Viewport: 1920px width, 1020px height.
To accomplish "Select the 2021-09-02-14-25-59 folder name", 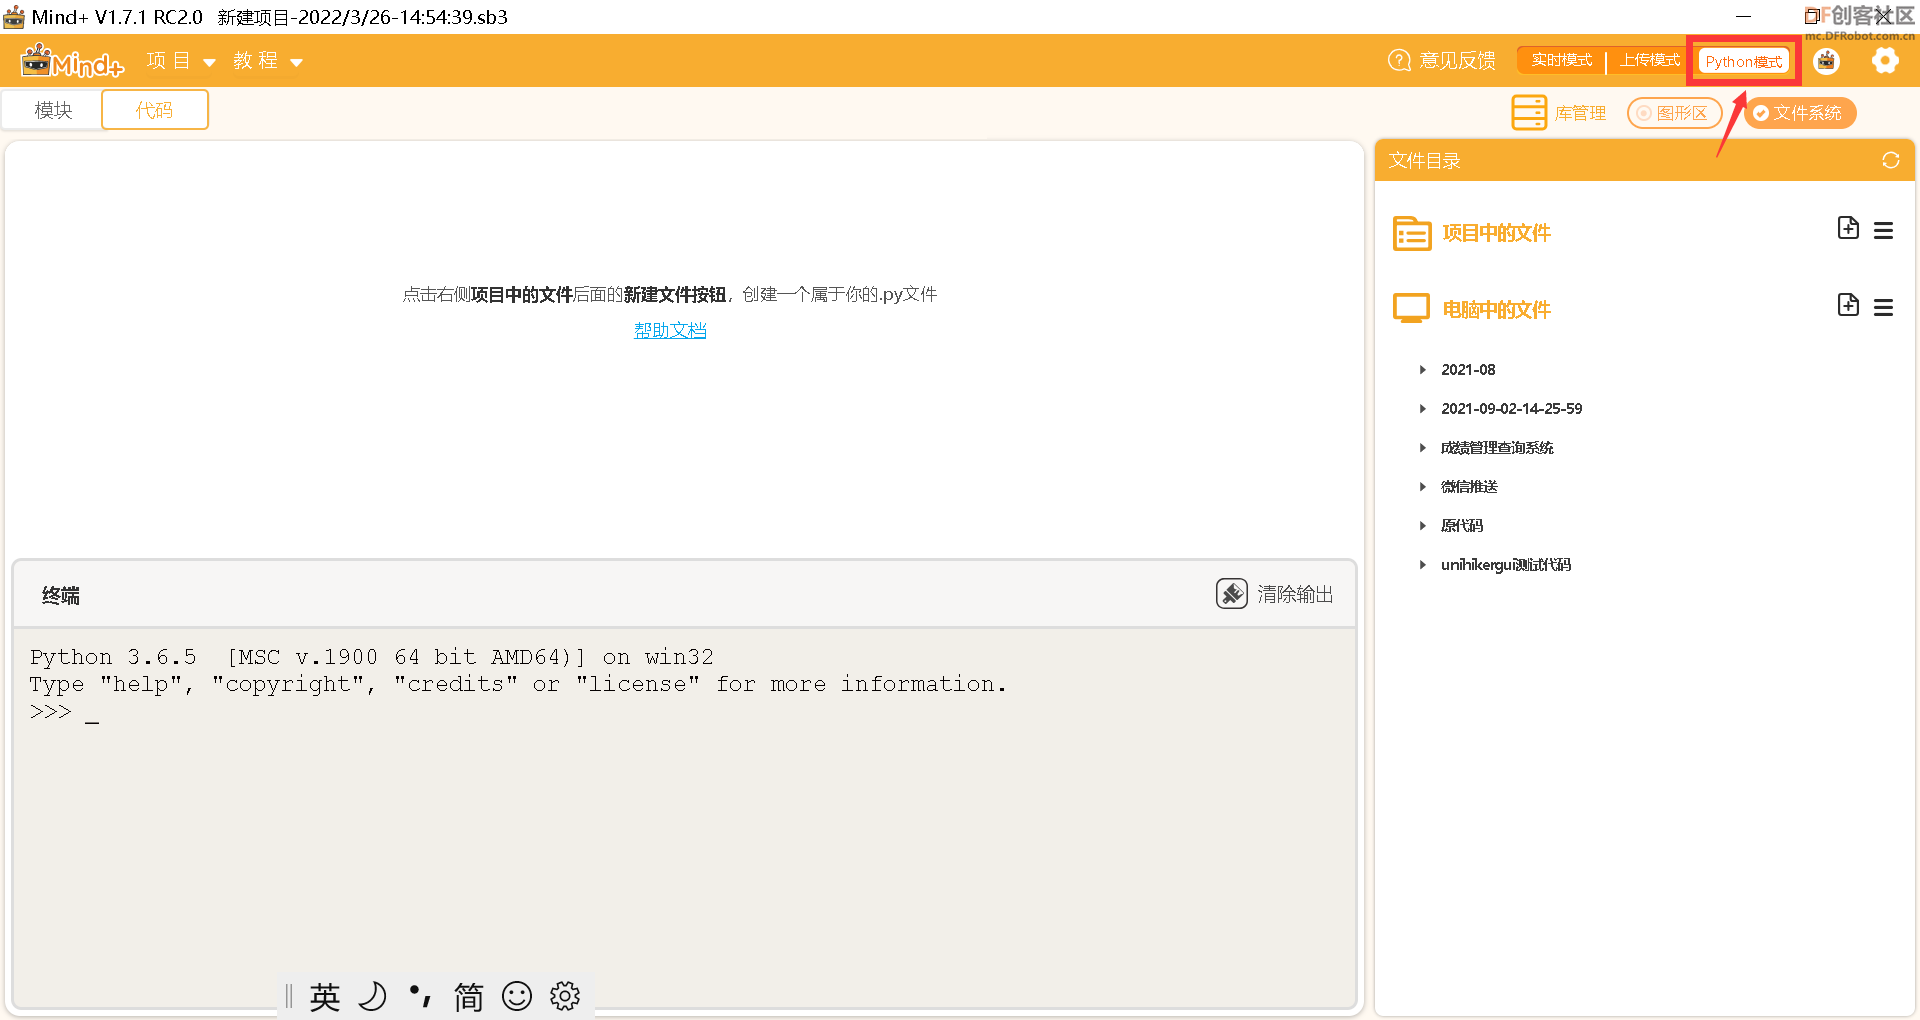I will click(x=1511, y=409).
